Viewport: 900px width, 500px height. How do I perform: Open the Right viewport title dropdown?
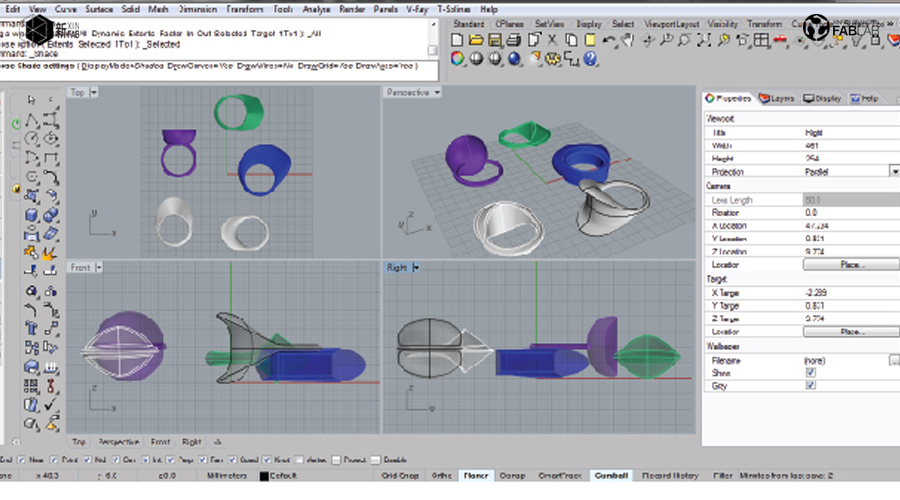(x=416, y=267)
